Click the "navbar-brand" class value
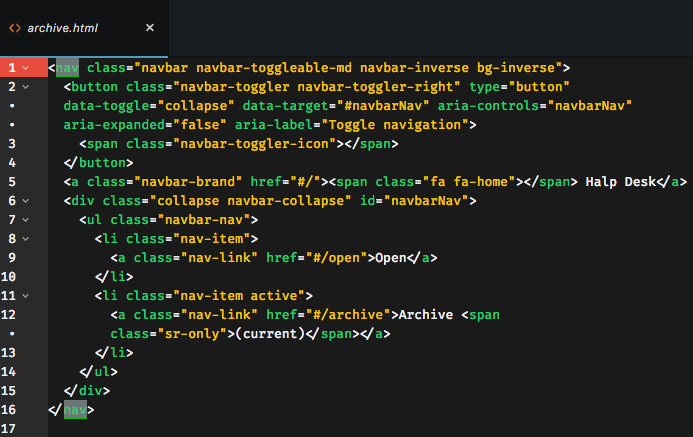 pyautogui.click(x=188, y=182)
